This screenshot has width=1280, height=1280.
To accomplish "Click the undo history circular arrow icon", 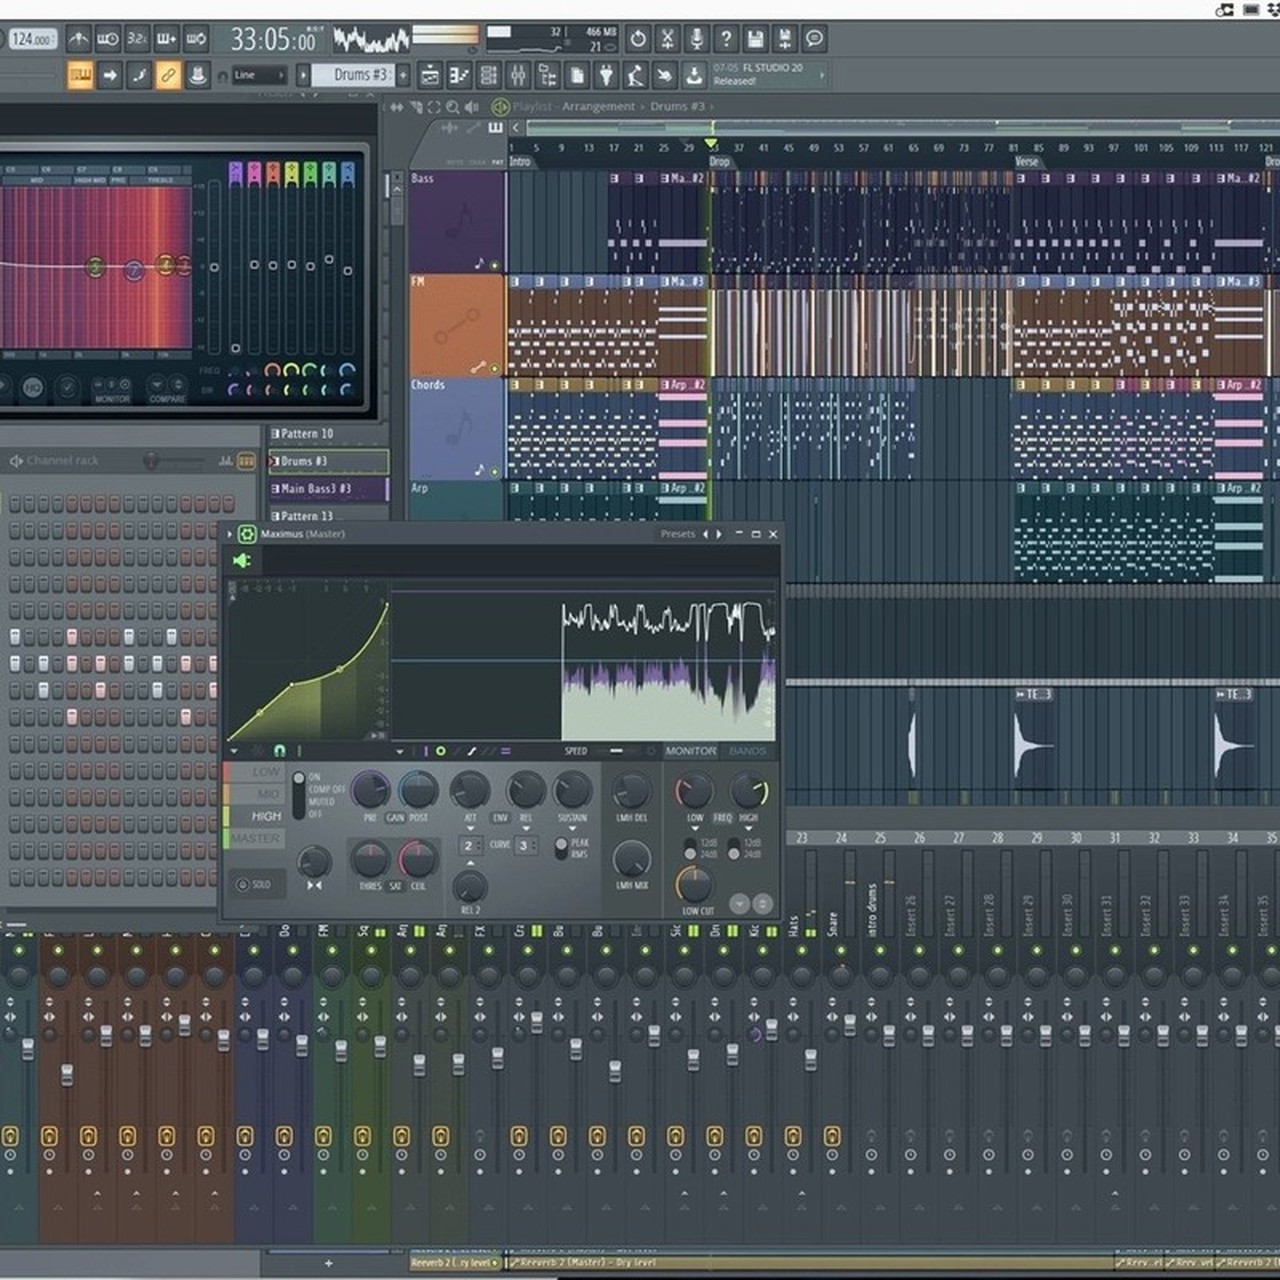I will pyautogui.click(x=638, y=39).
